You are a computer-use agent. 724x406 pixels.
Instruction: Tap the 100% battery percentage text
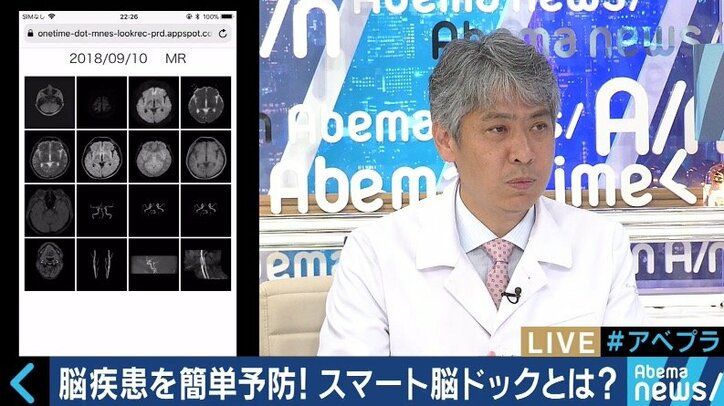[211, 17]
